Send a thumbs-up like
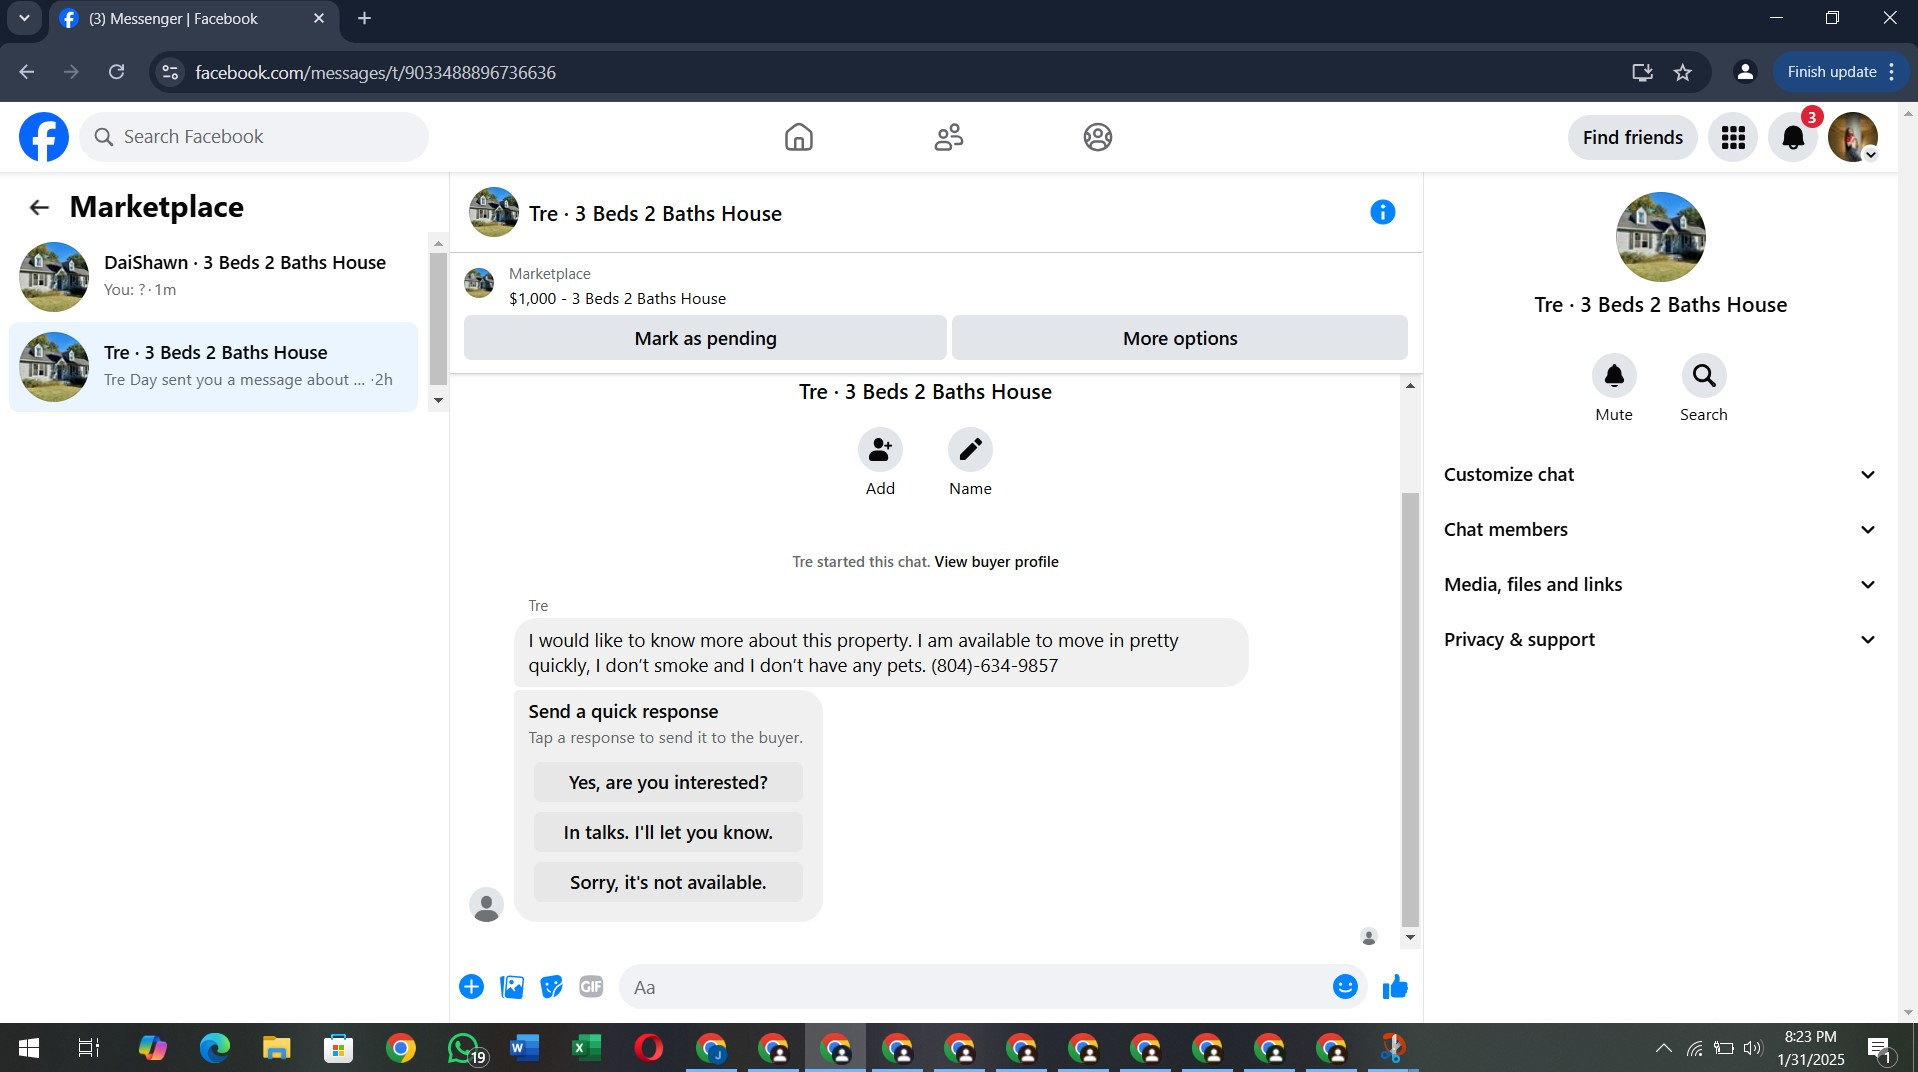Image resolution: width=1918 pixels, height=1072 pixels. click(x=1395, y=987)
